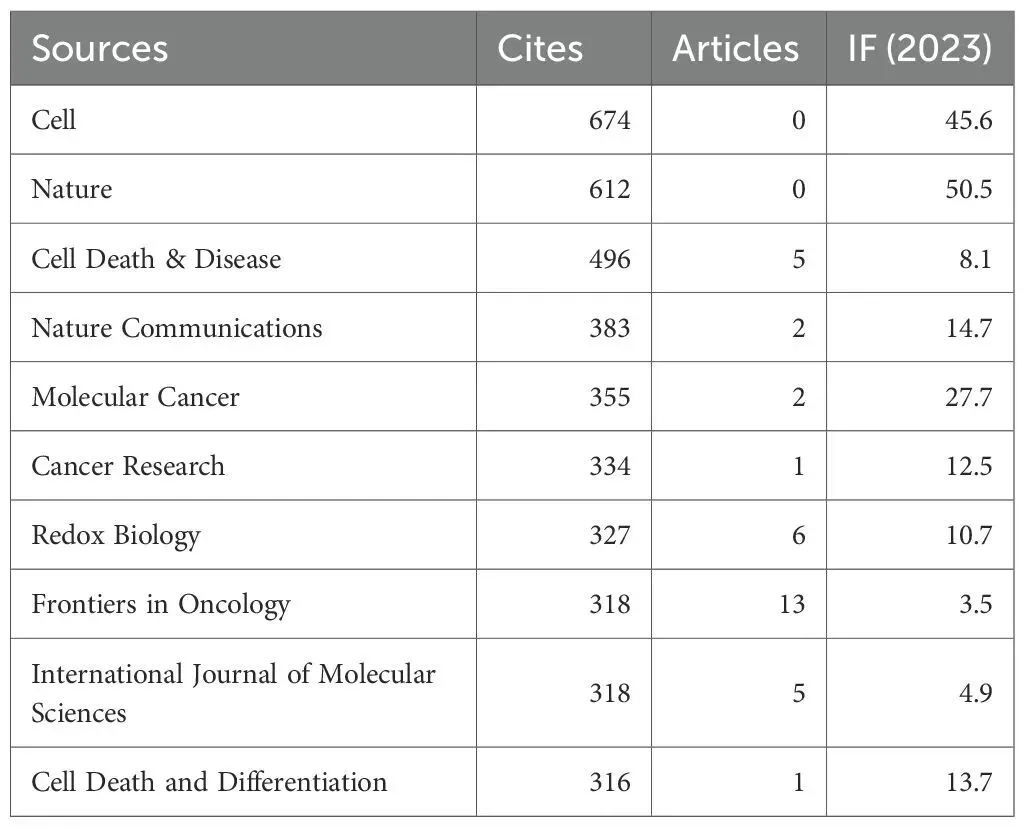1025x827 pixels.
Task: Click Cell Death and Differentiation entry
Action: click(x=209, y=781)
